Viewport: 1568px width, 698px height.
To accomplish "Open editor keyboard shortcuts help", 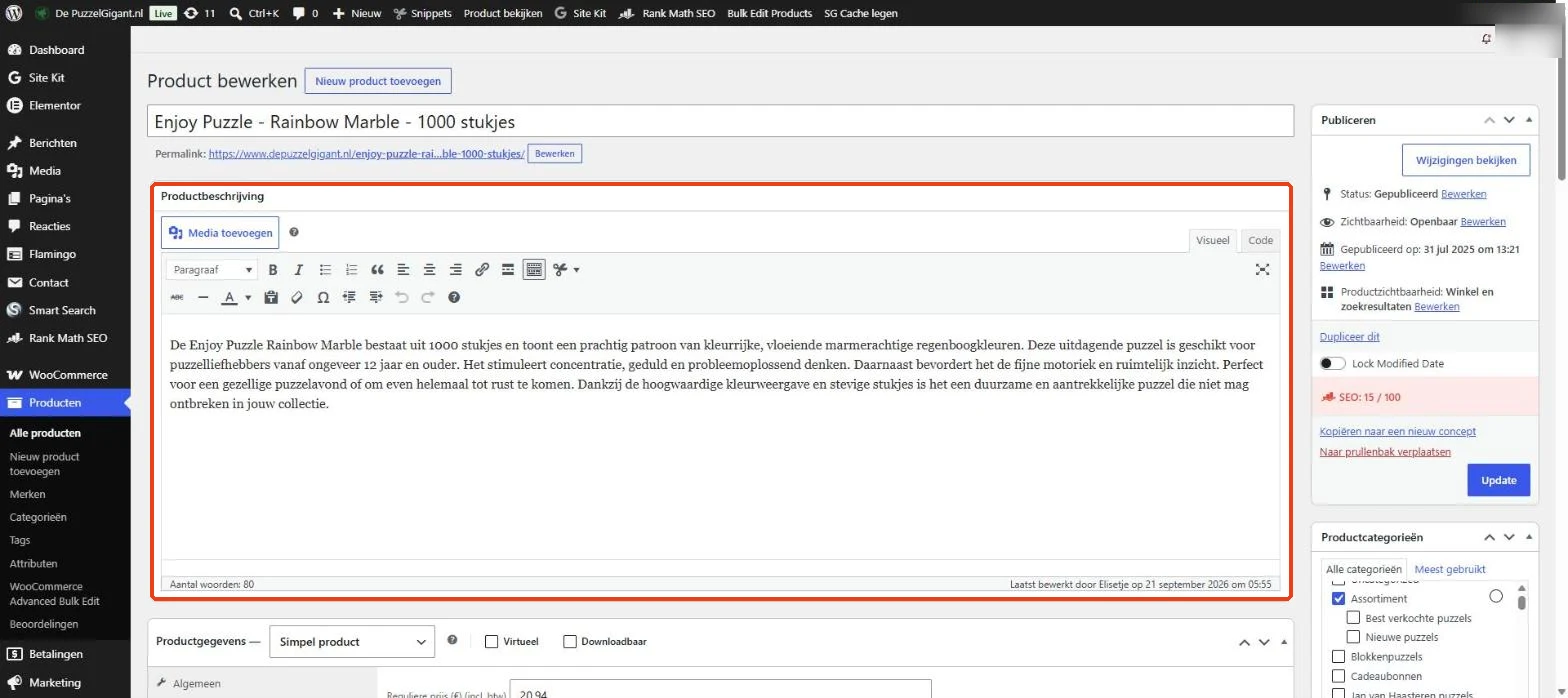I will [x=454, y=297].
